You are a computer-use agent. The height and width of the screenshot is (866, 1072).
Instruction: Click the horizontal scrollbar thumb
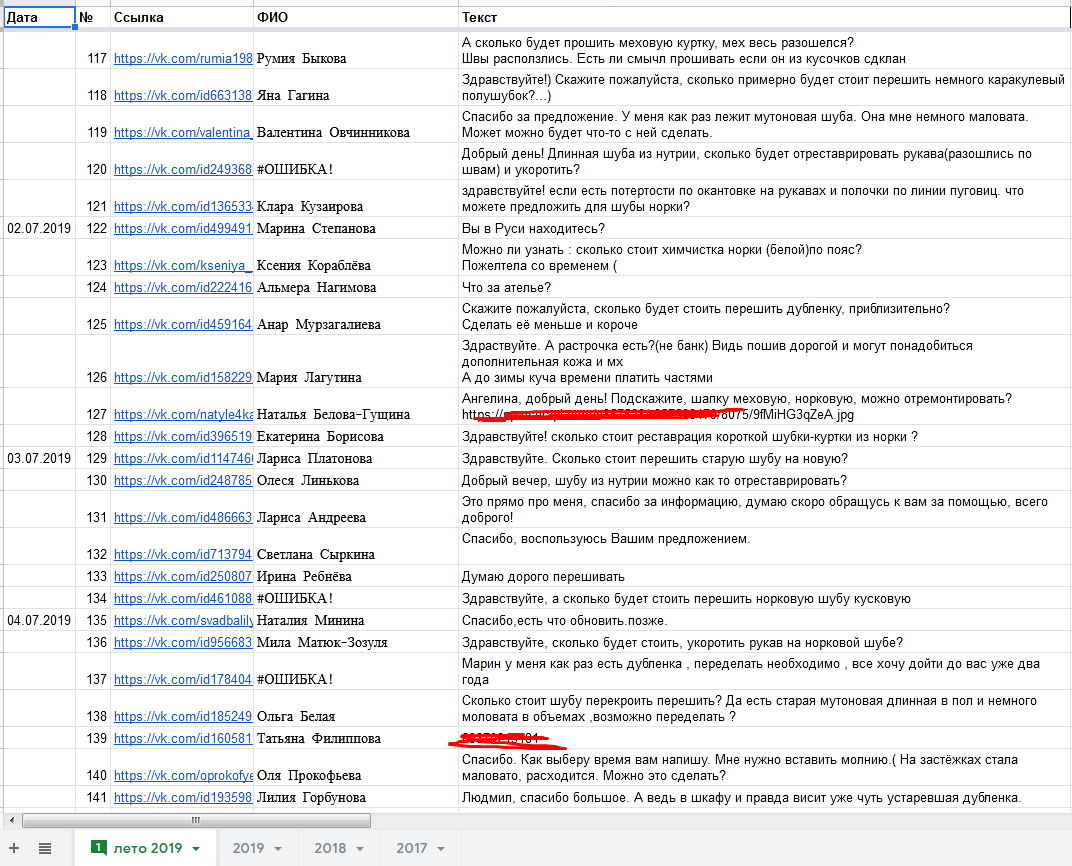coord(196,820)
